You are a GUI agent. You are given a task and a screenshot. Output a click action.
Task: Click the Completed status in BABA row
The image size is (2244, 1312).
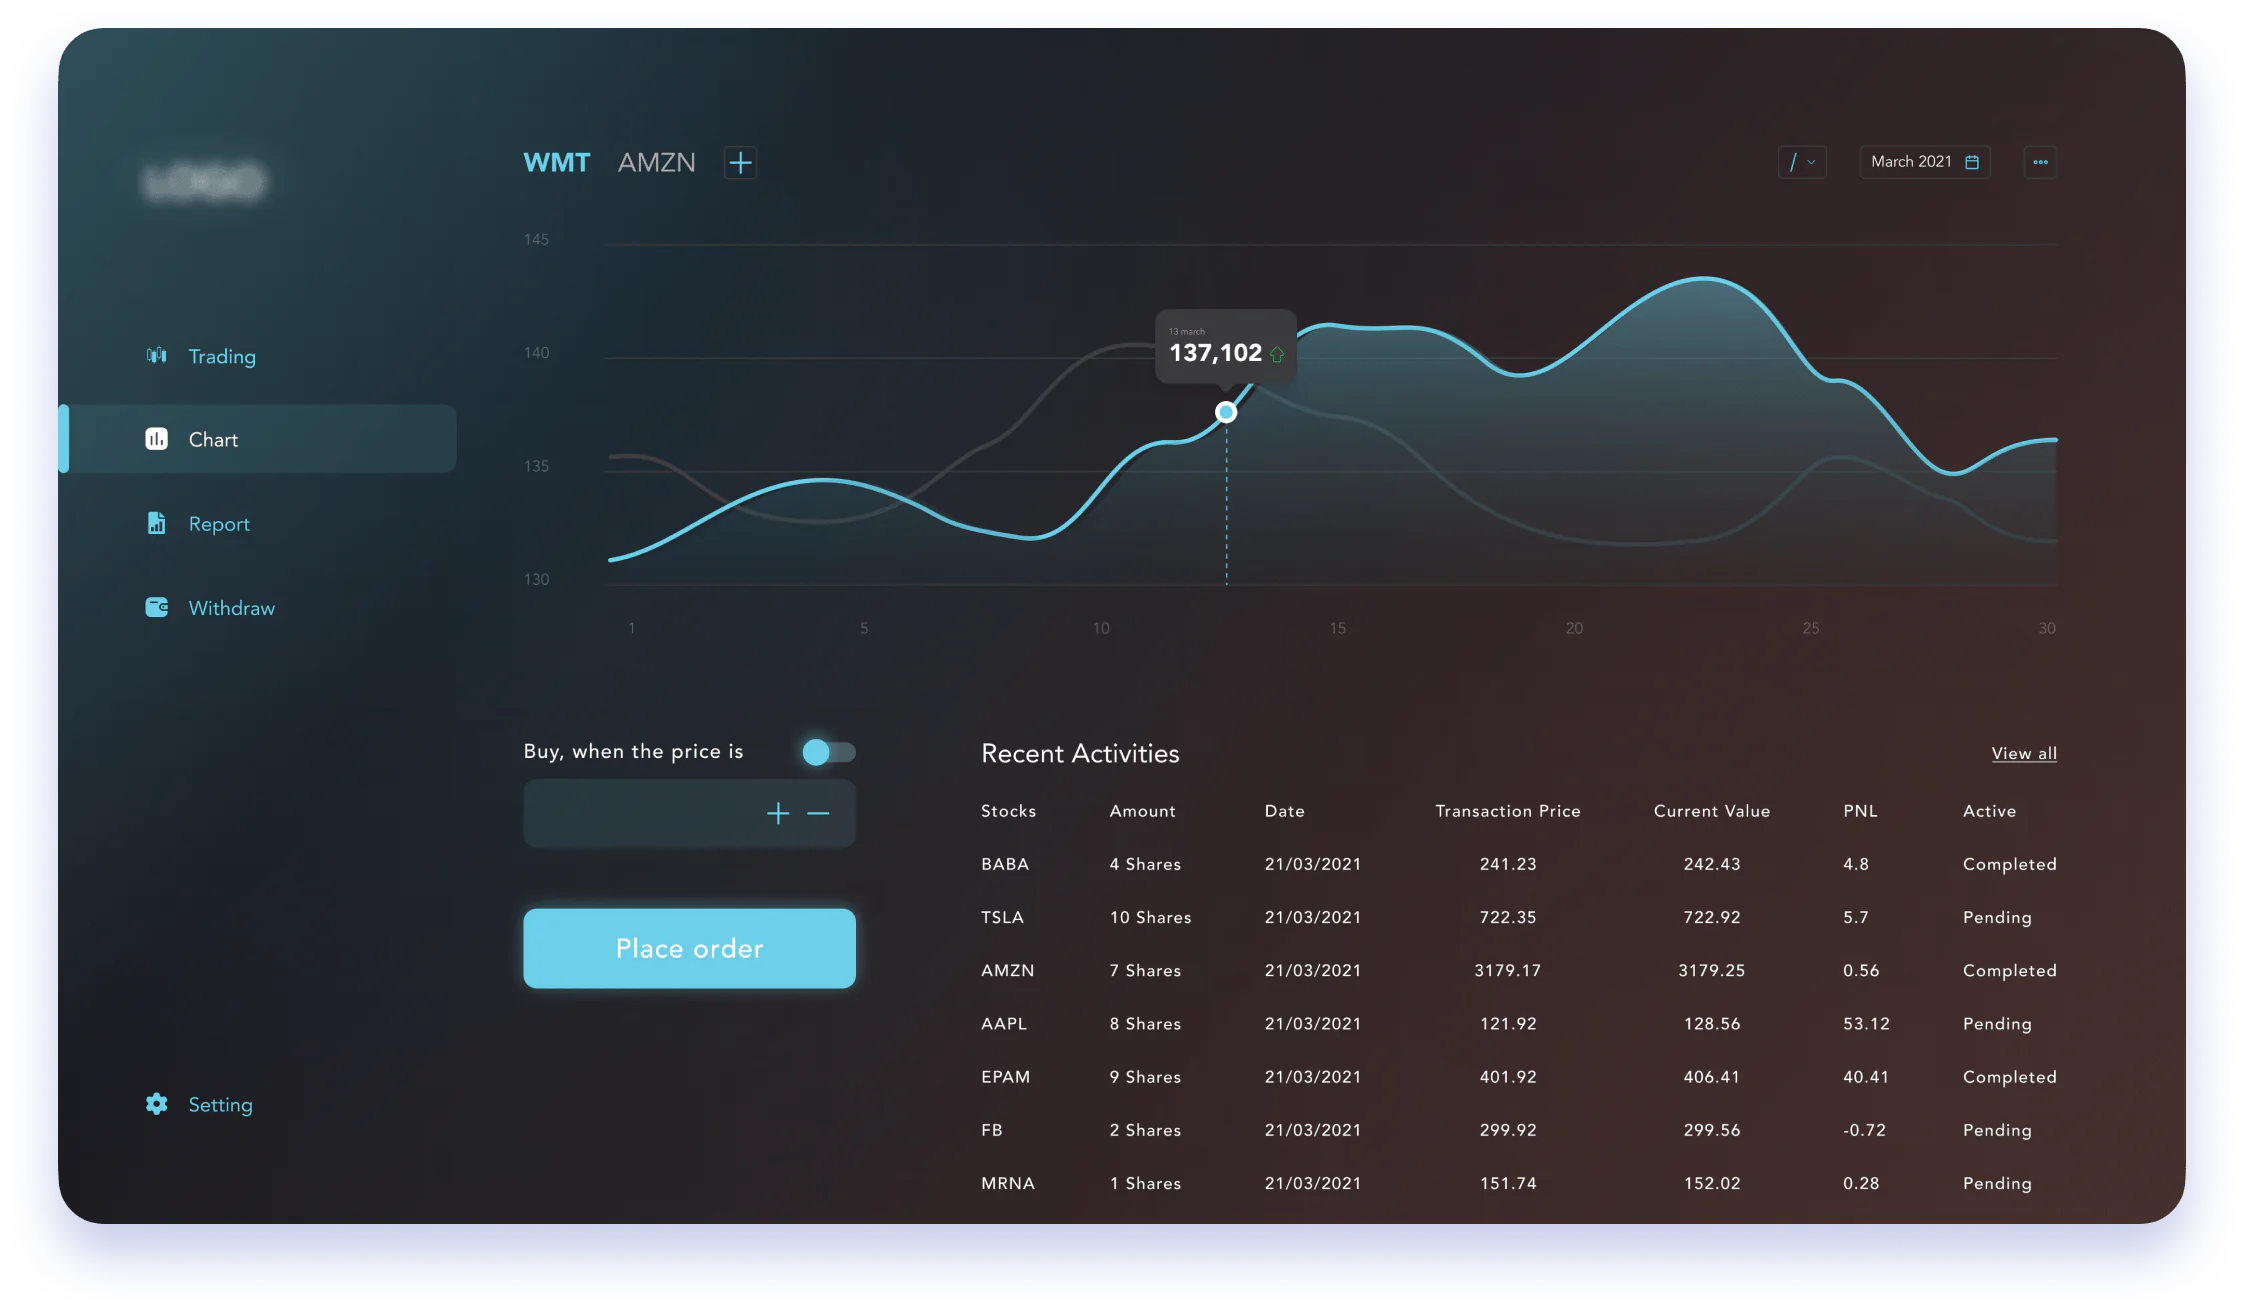pyautogui.click(x=2009, y=864)
